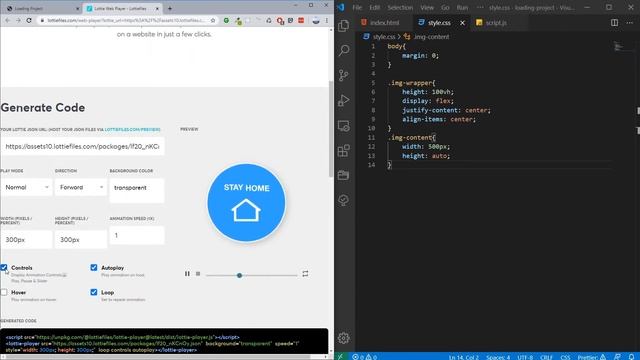Open the Extensions panel in VS Code

344,151
